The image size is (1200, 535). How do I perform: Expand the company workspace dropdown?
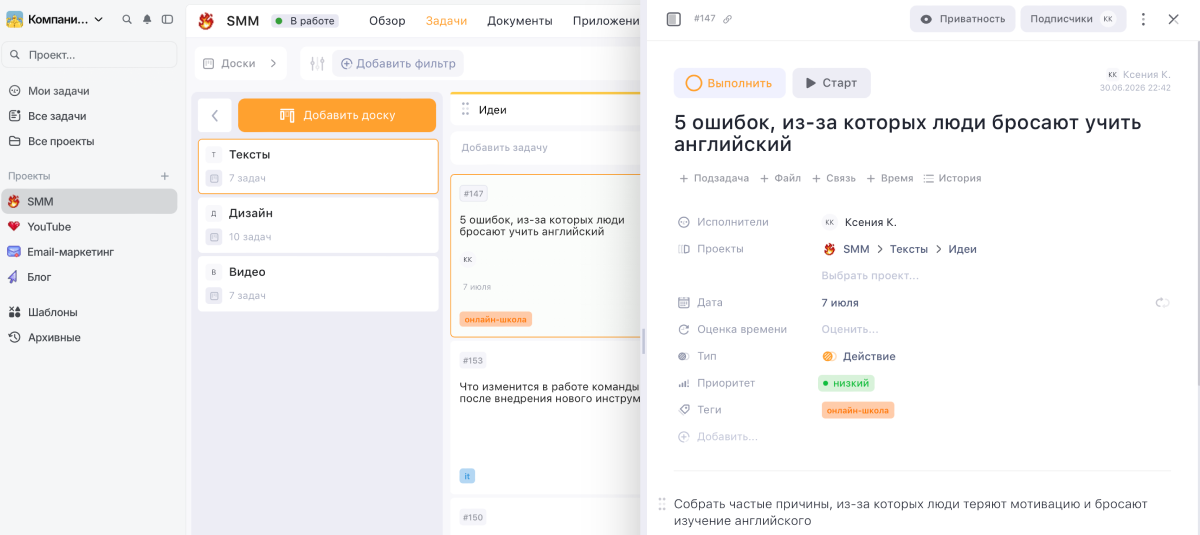[x=56, y=19]
